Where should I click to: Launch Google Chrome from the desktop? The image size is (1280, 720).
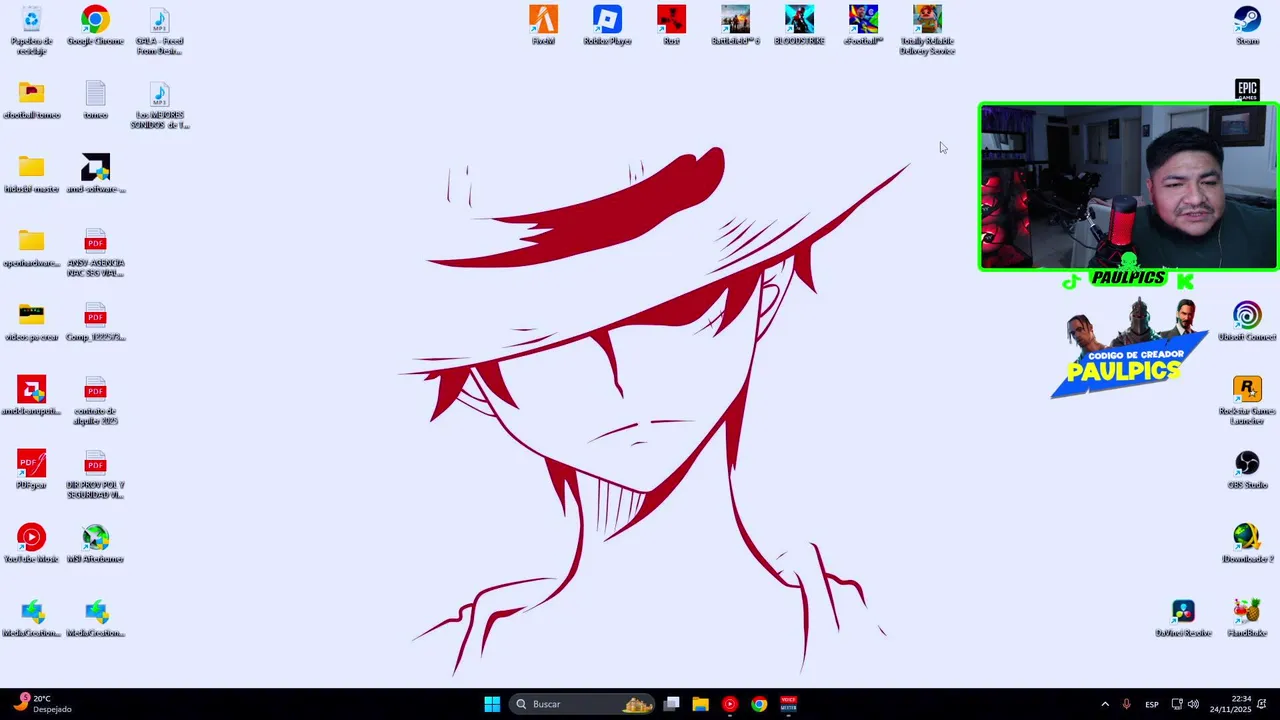click(95, 26)
